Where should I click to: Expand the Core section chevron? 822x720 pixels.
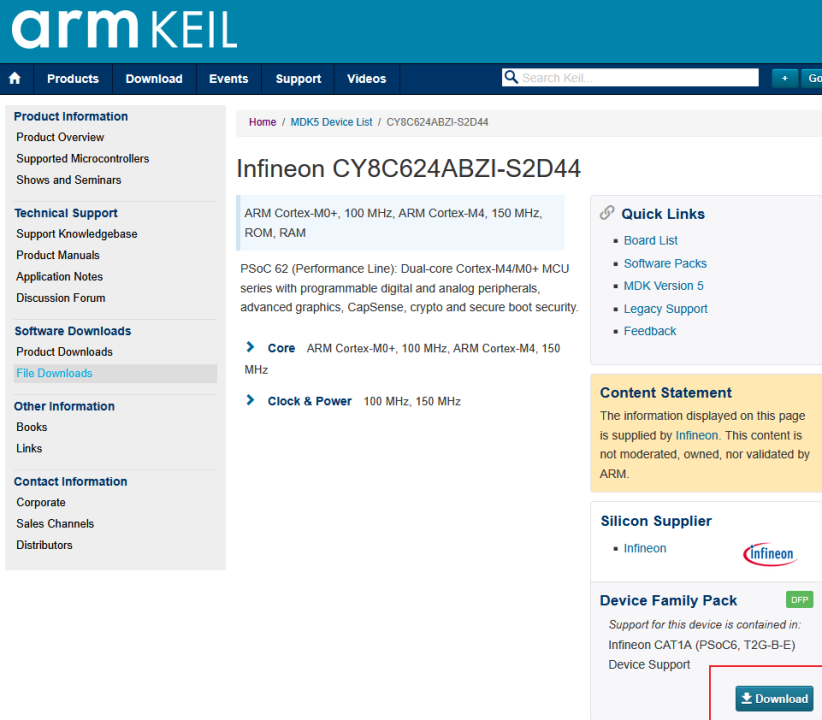[x=250, y=347]
